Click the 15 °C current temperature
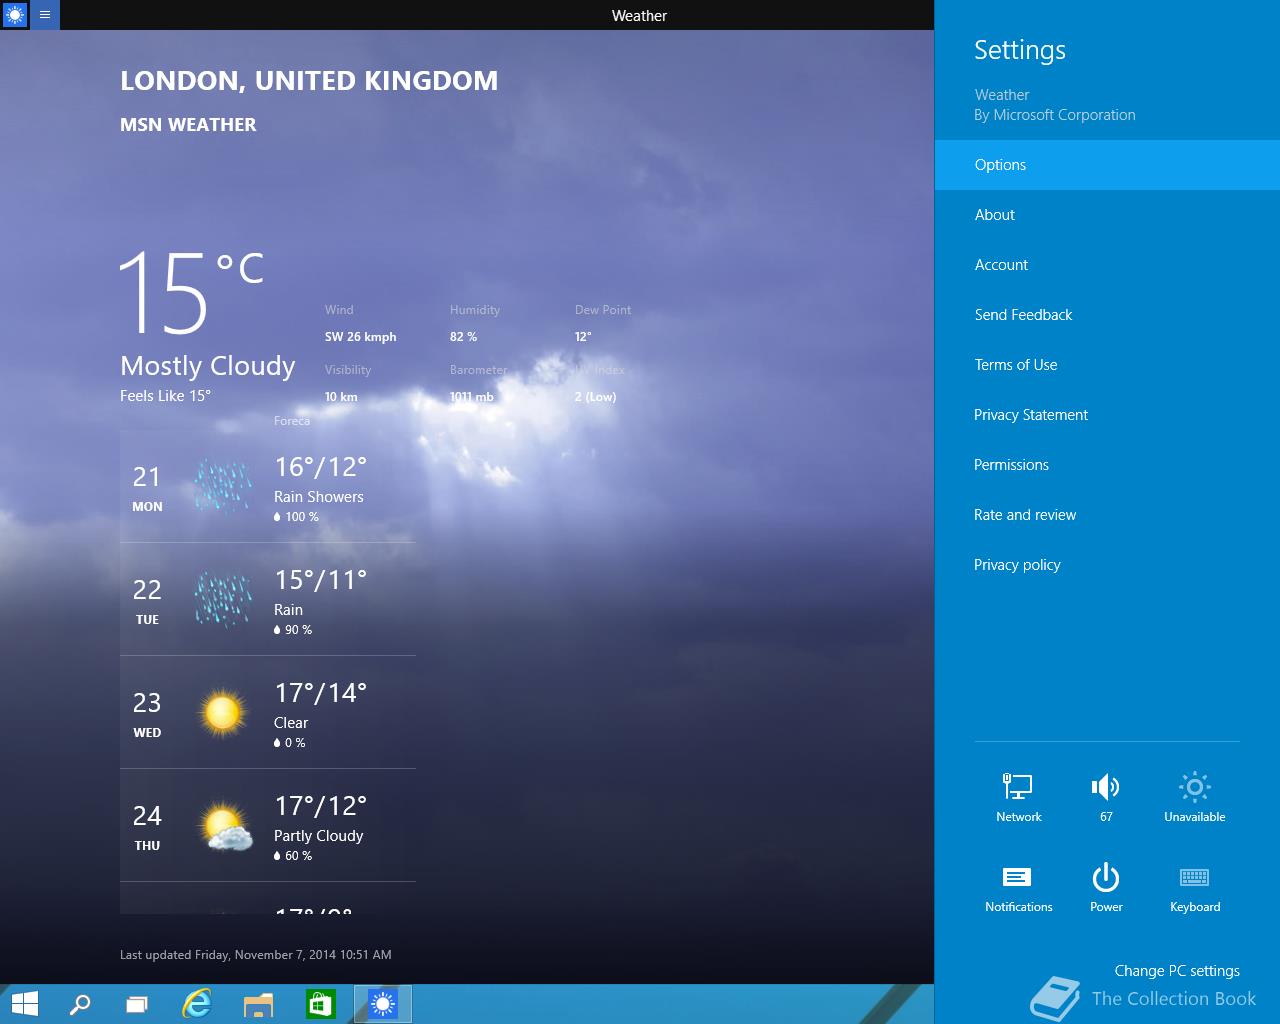This screenshot has height=1024, width=1280. coord(191,292)
